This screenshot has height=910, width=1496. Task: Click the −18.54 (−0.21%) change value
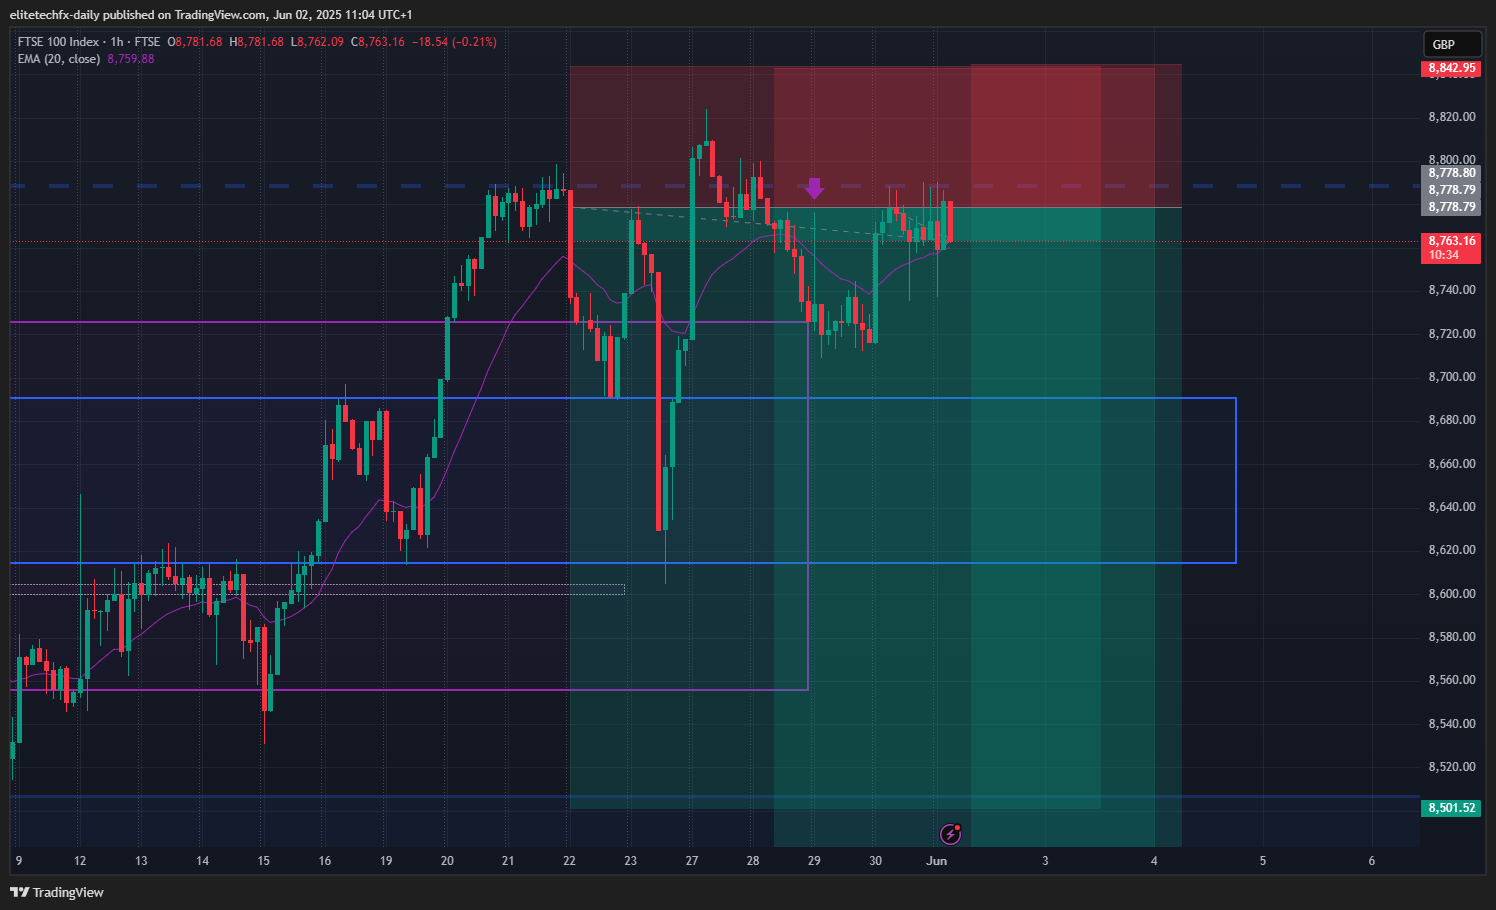(454, 42)
